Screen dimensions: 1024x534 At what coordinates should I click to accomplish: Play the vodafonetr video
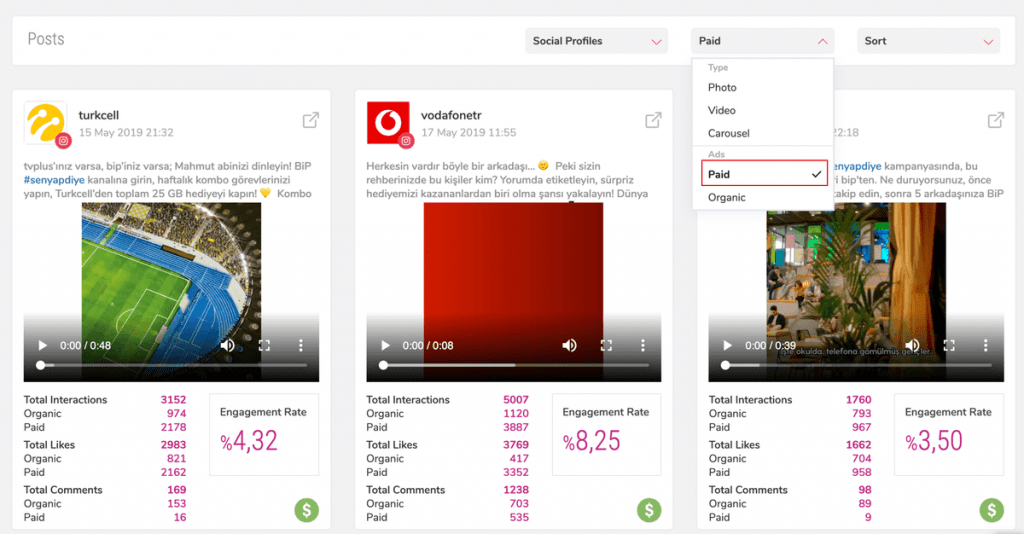click(385, 345)
